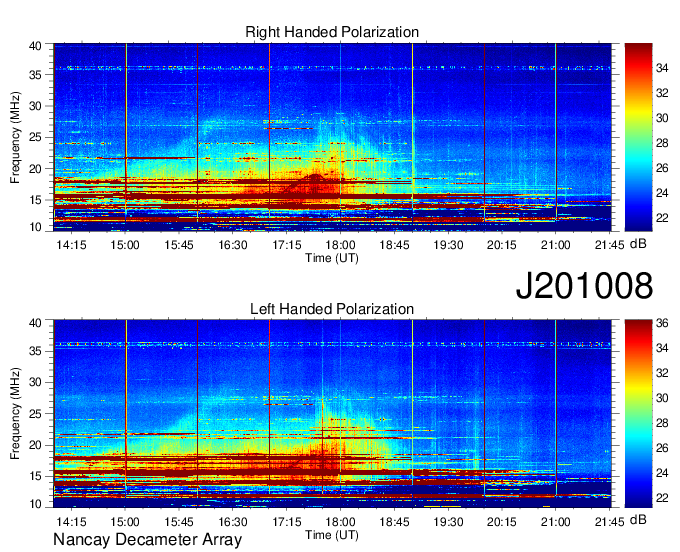The width and height of the screenshot is (680, 552).
Task: Click 21:45 tick on Right Handed plot
Action: pos(609,245)
